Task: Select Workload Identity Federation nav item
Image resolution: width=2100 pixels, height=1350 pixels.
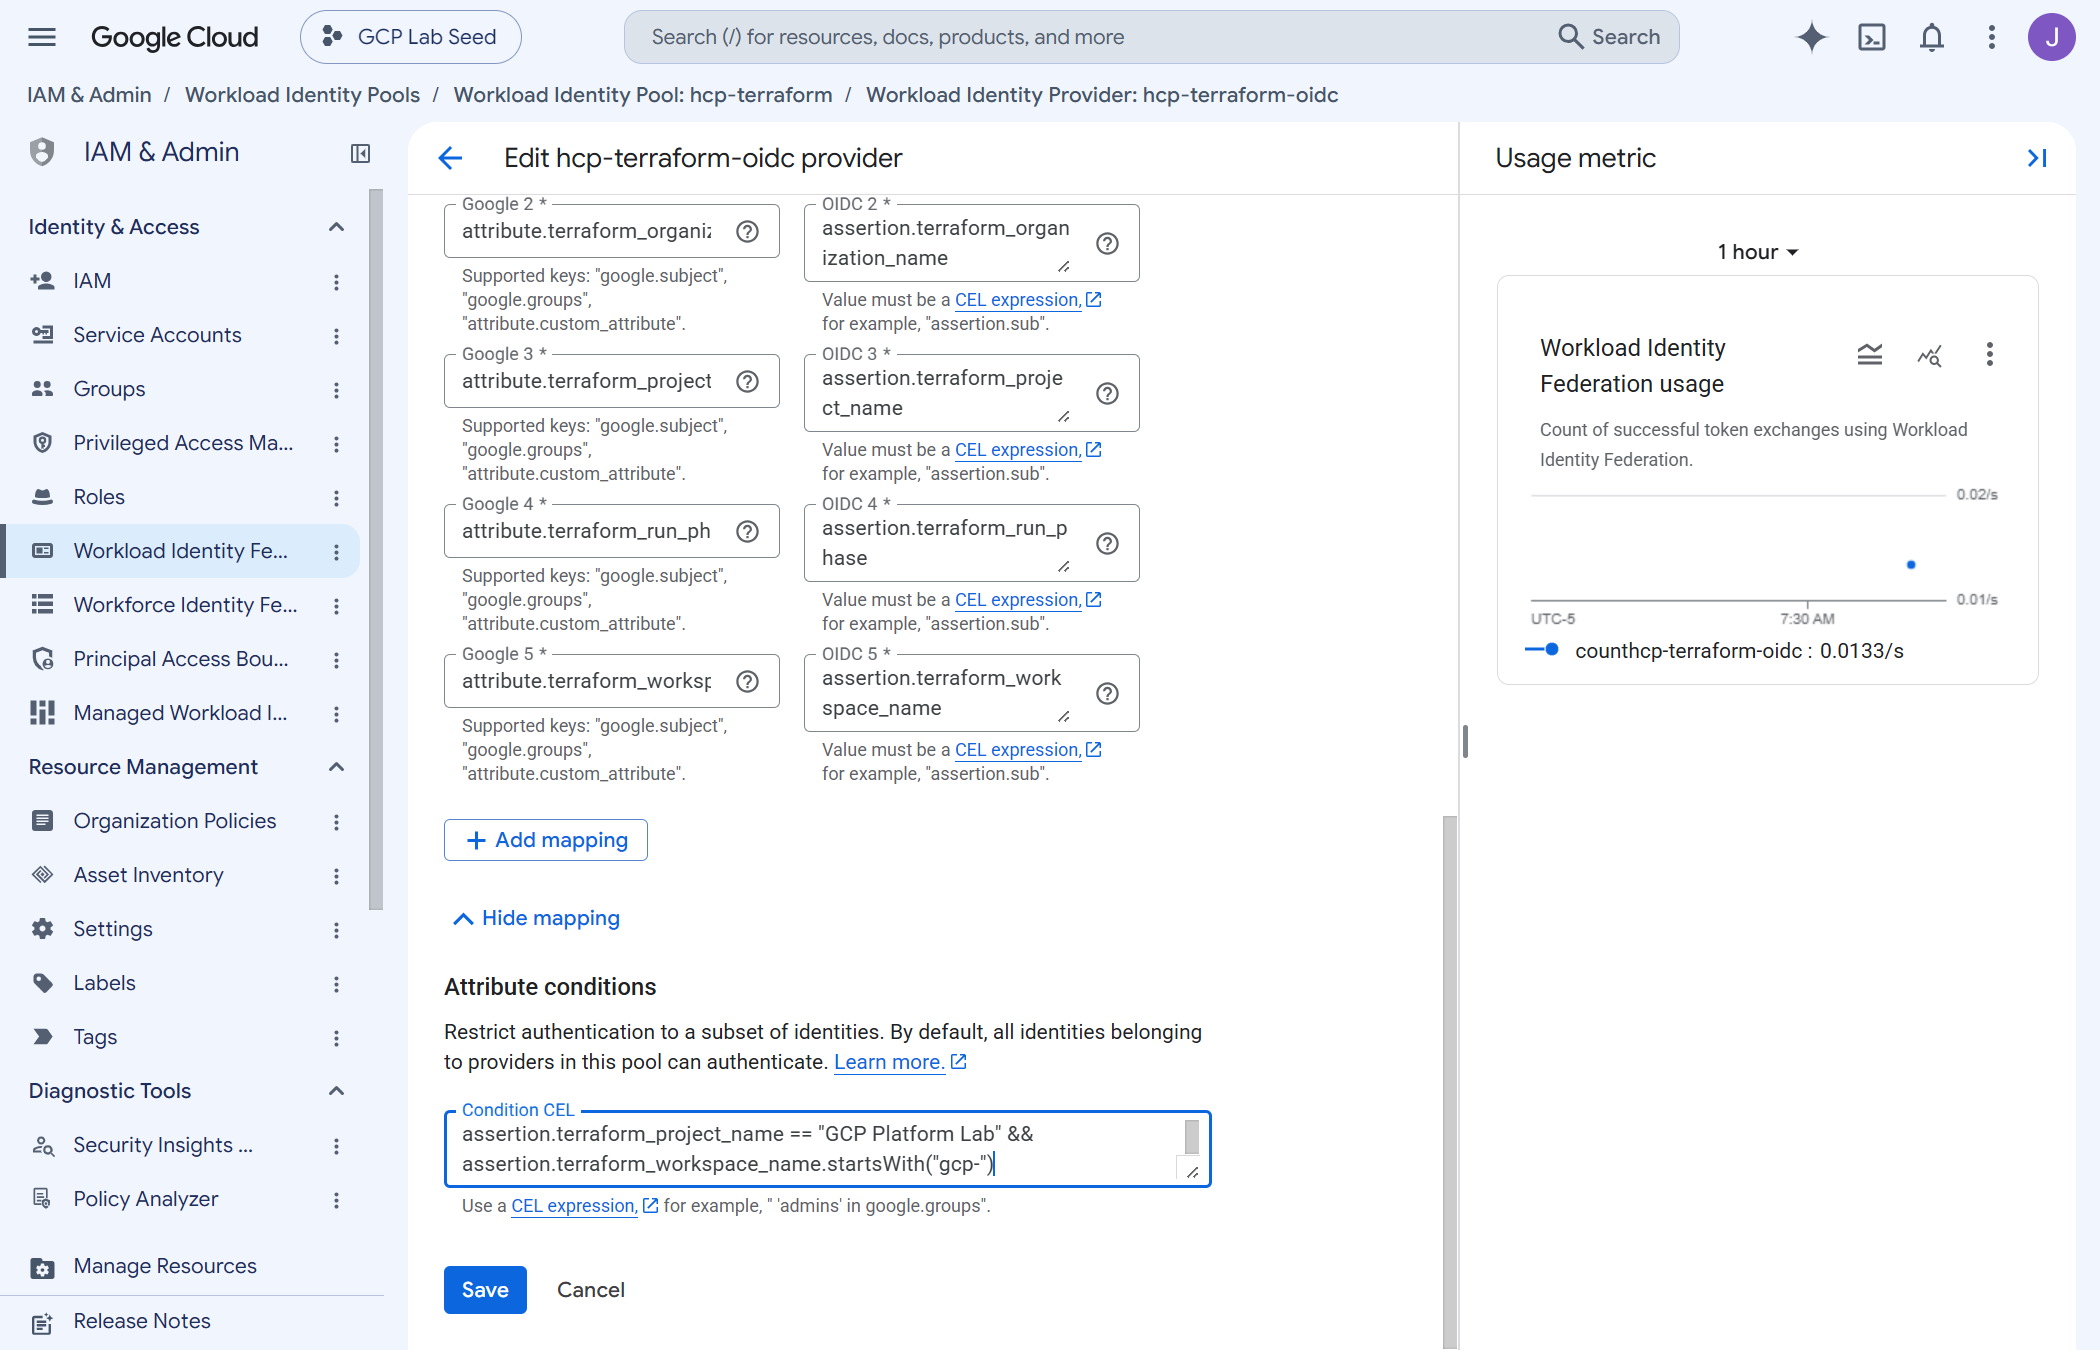Action: [180, 551]
